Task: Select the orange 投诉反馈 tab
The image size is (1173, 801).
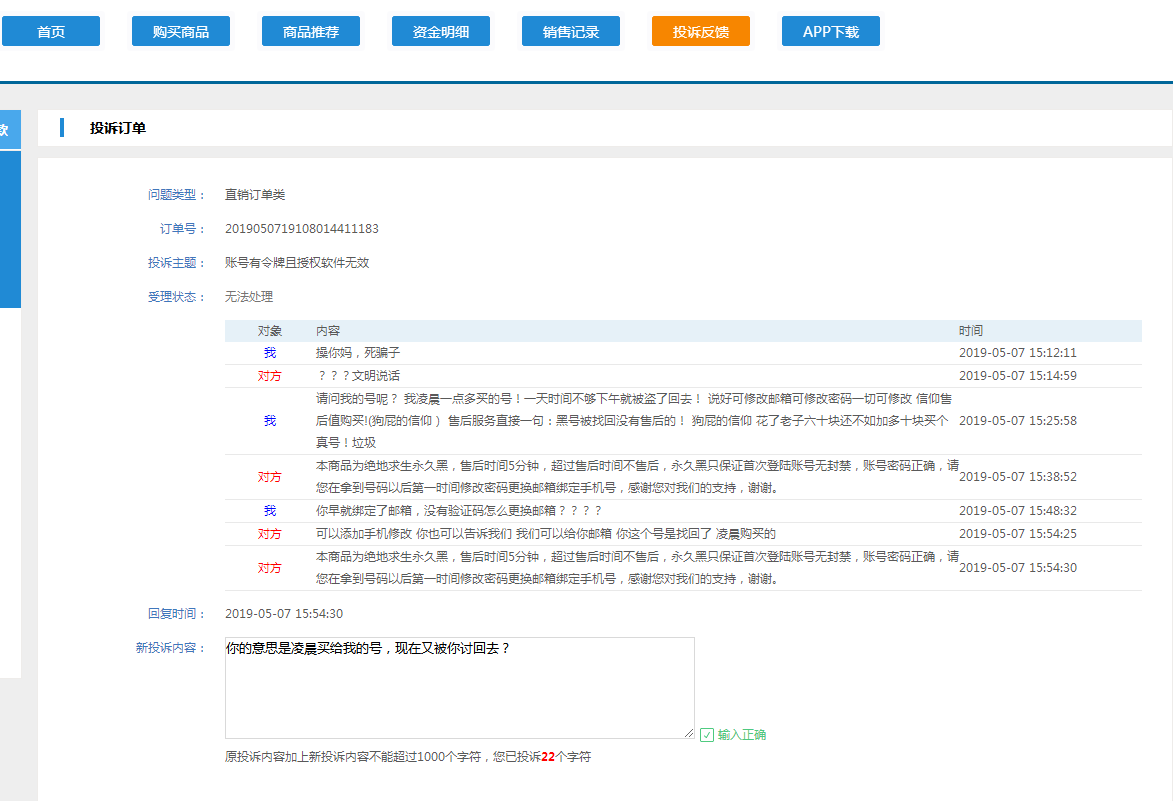Action: tap(701, 31)
